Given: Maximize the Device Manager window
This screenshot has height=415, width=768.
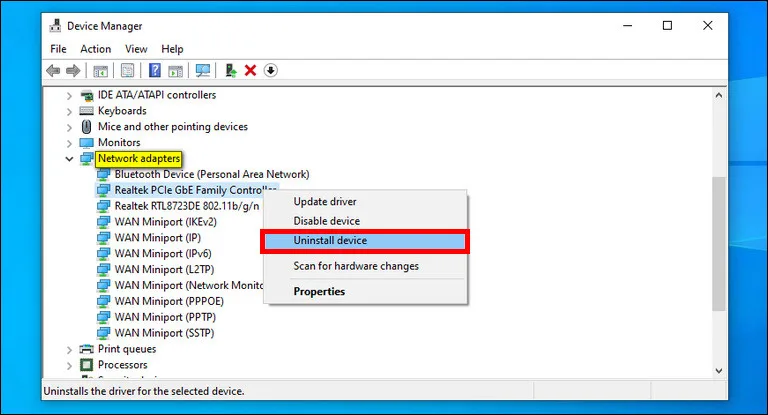Looking at the screenshot, I should (667, 25).
